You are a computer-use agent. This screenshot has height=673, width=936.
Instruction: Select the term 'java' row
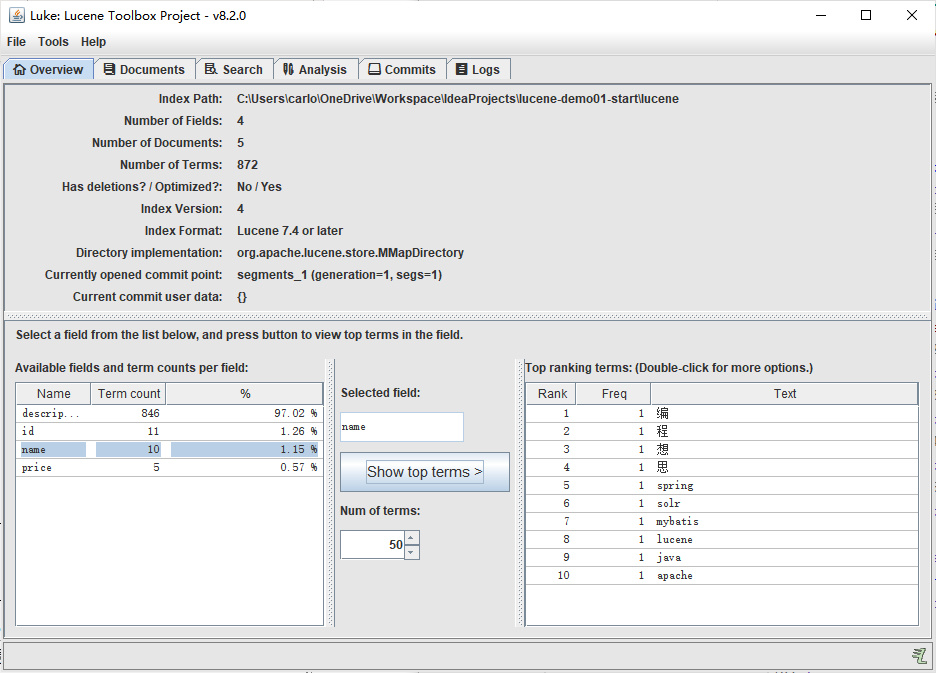pos(722,557)
